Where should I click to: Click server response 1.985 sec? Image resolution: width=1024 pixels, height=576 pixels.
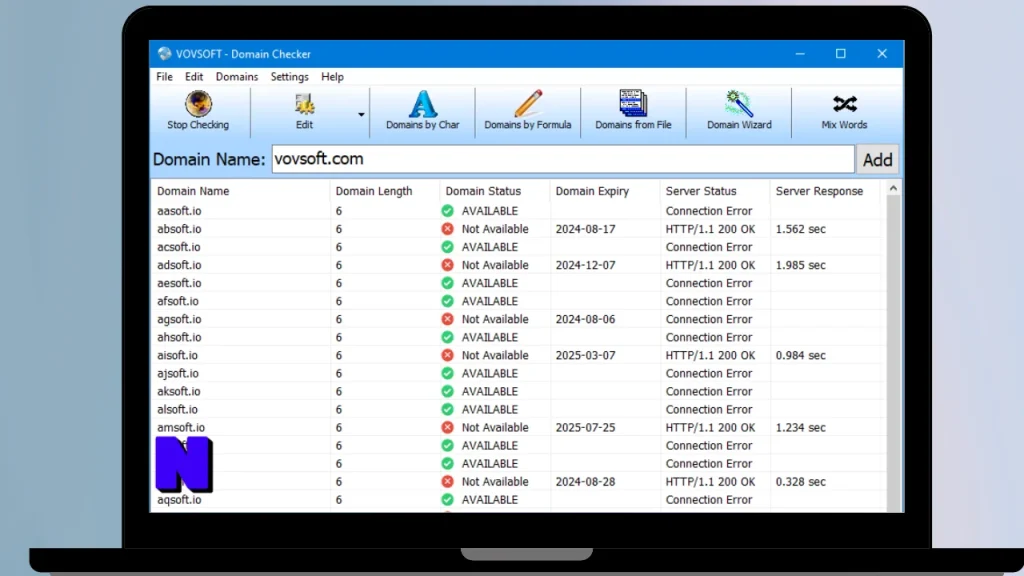click(801, 264)
